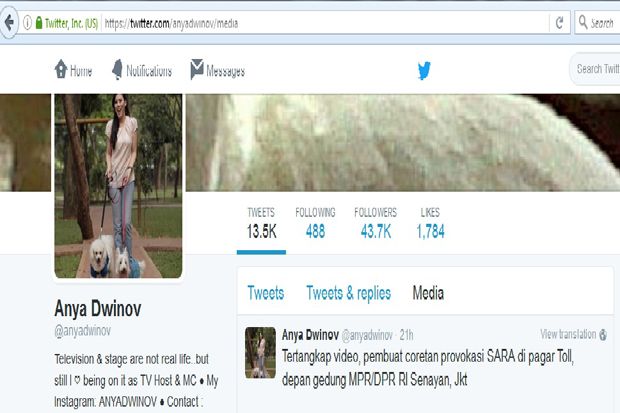Click the Home house icon
The image size is (620, 413).
click(x=61, y=69)
